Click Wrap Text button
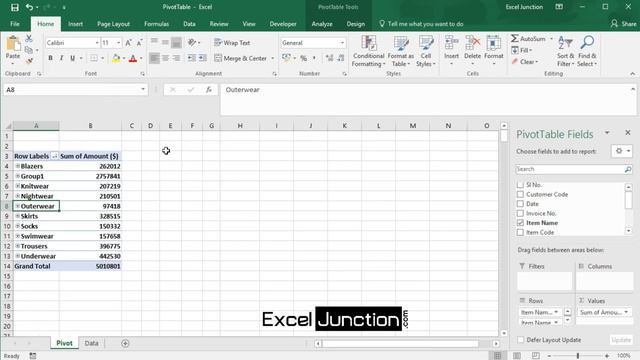This screenshot has width=640, height=360. (x=232, y=42)
